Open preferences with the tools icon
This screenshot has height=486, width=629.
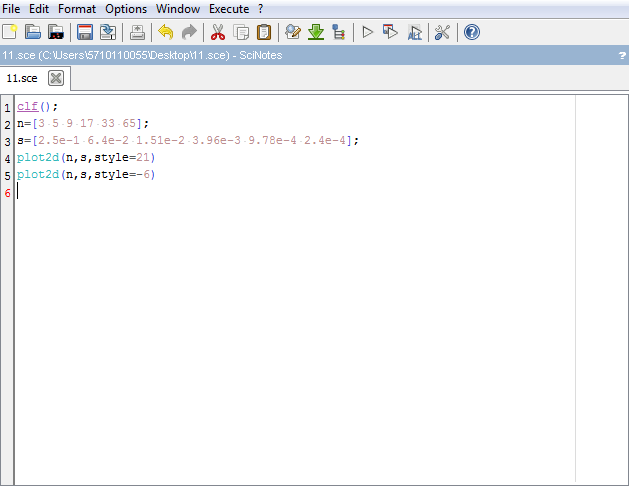[x=442, y=32]
